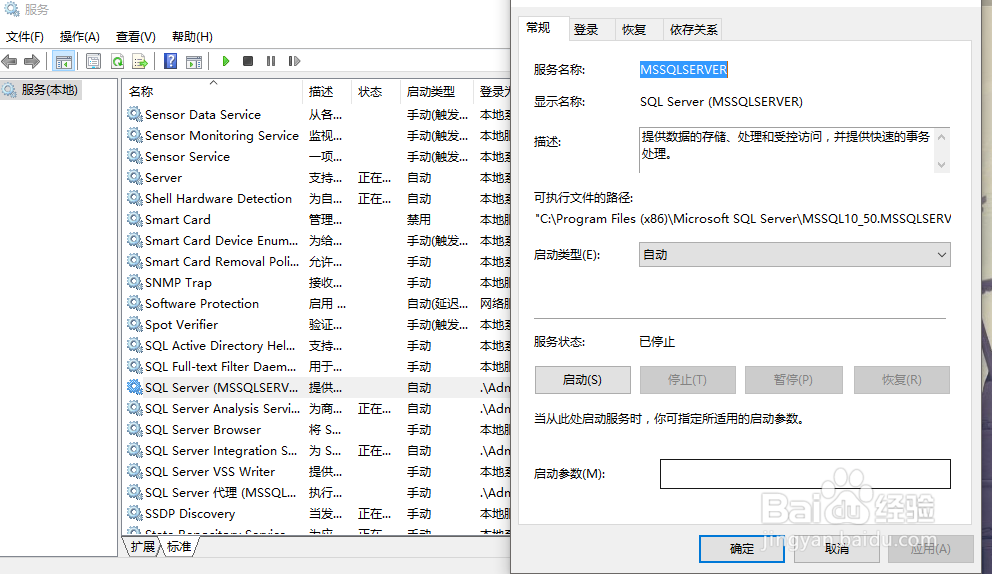Click the Stop Service square icon
The image size is (992, 574).
tap(248, 61)
